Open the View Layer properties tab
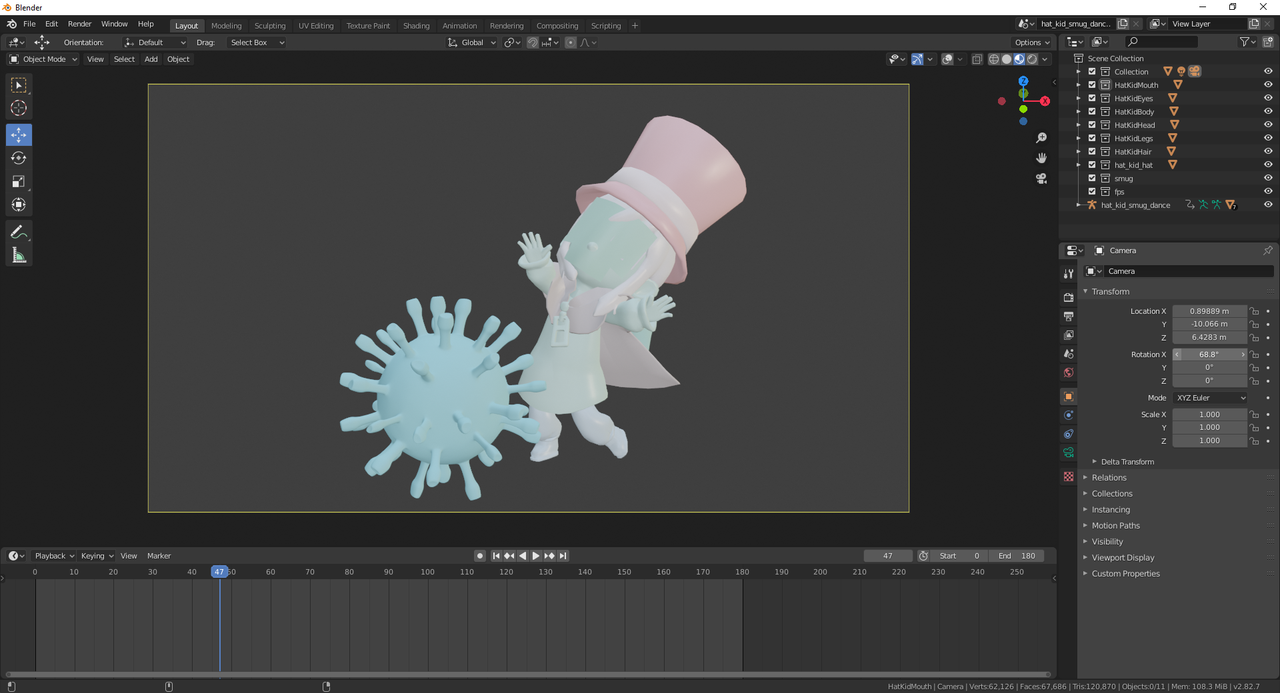Viewport: 1280px width, 693px height. 1068,335
